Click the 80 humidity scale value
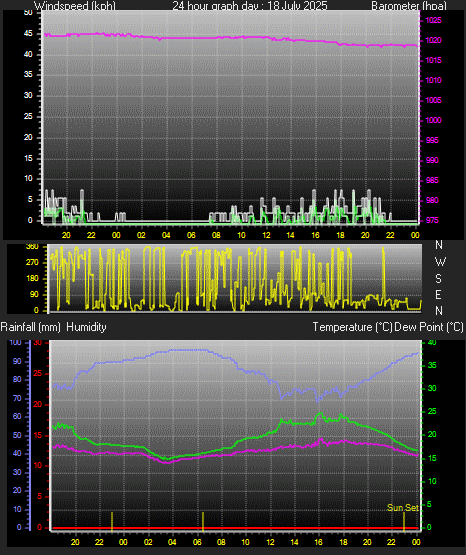466x555 pixels. pos(17,379)
